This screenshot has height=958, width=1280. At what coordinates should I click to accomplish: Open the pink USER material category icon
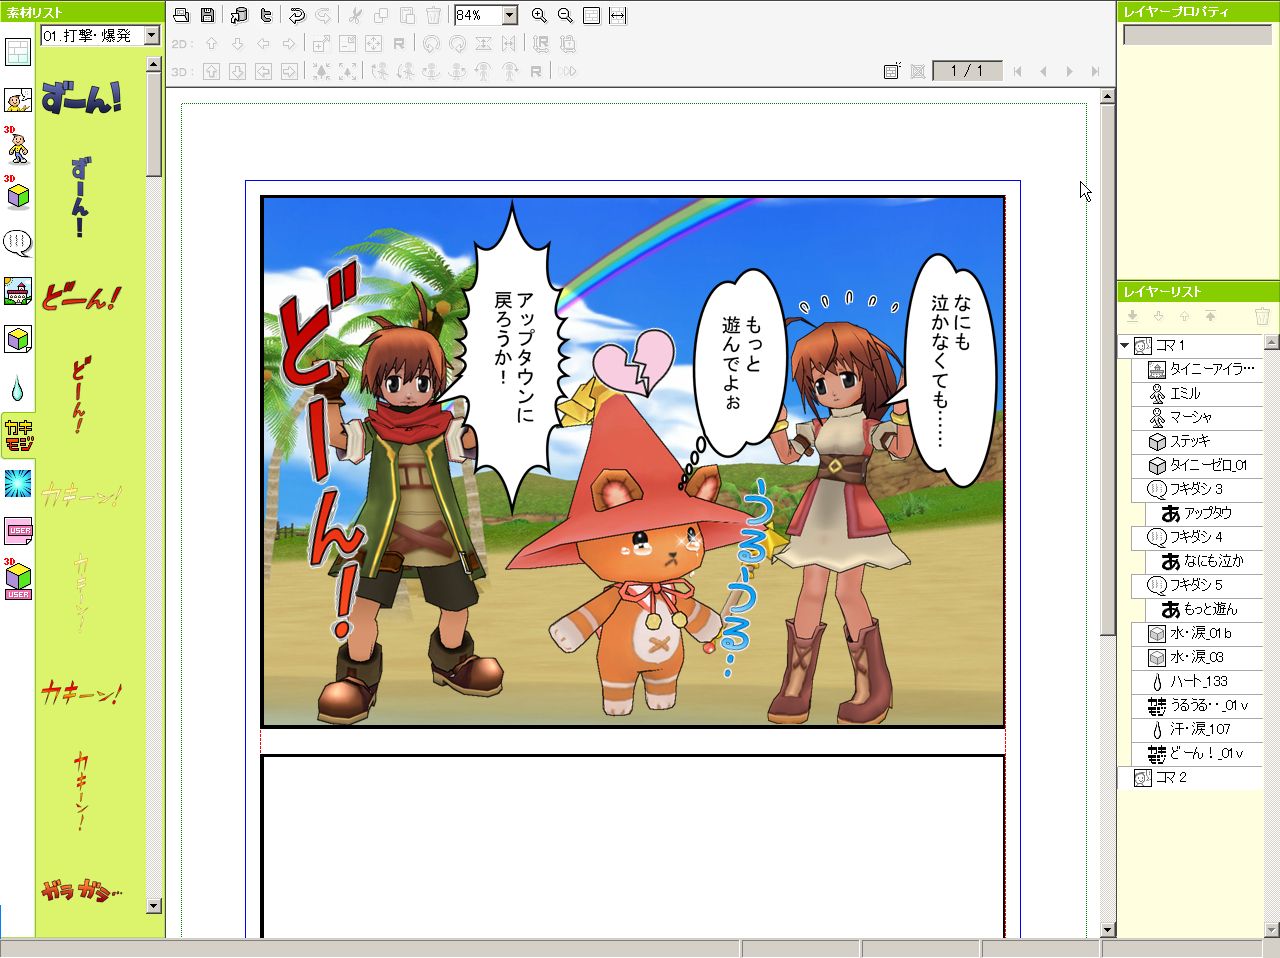pos(18,531)
